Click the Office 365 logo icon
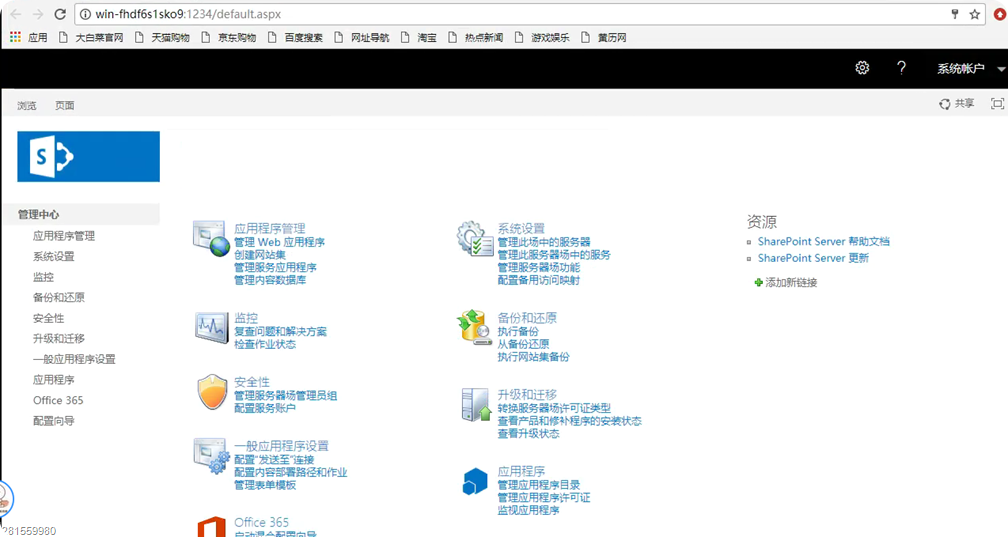The width and height of the screenshot is (1008, 537). point(212,527)
